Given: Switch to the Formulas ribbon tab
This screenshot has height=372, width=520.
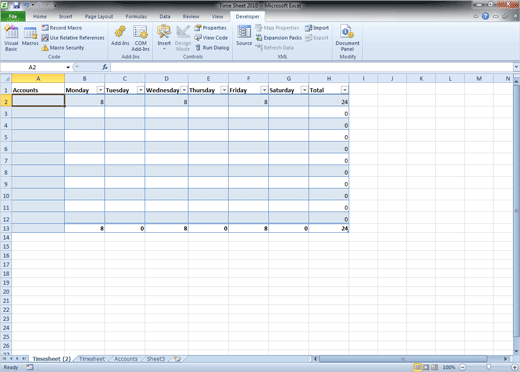Looking at the screenshot, I should [136, 16].
